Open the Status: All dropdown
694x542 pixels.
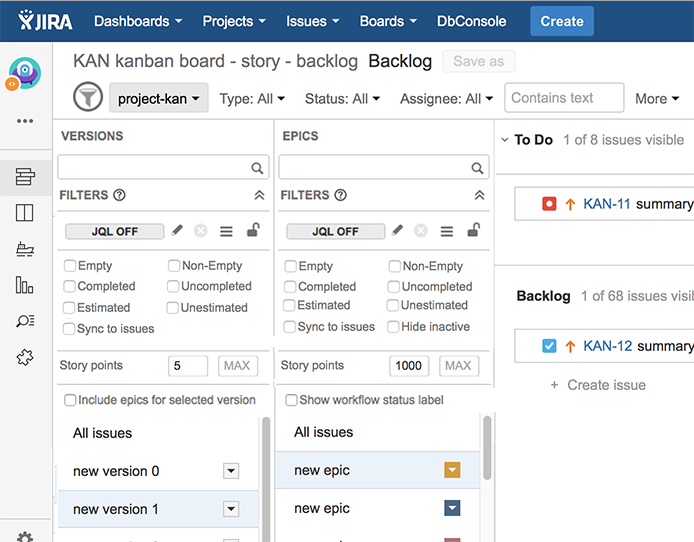[342, 98]
